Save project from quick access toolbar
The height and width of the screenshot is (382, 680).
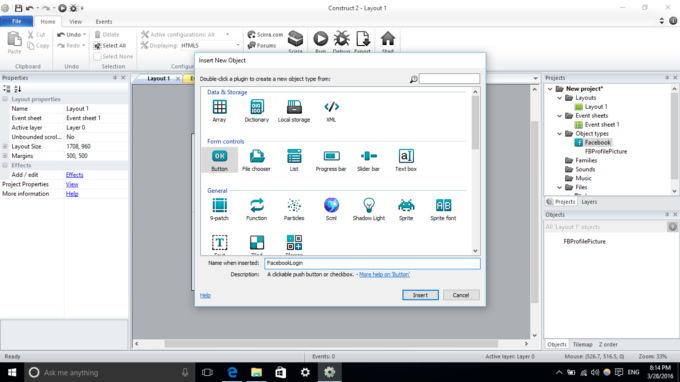18,8
